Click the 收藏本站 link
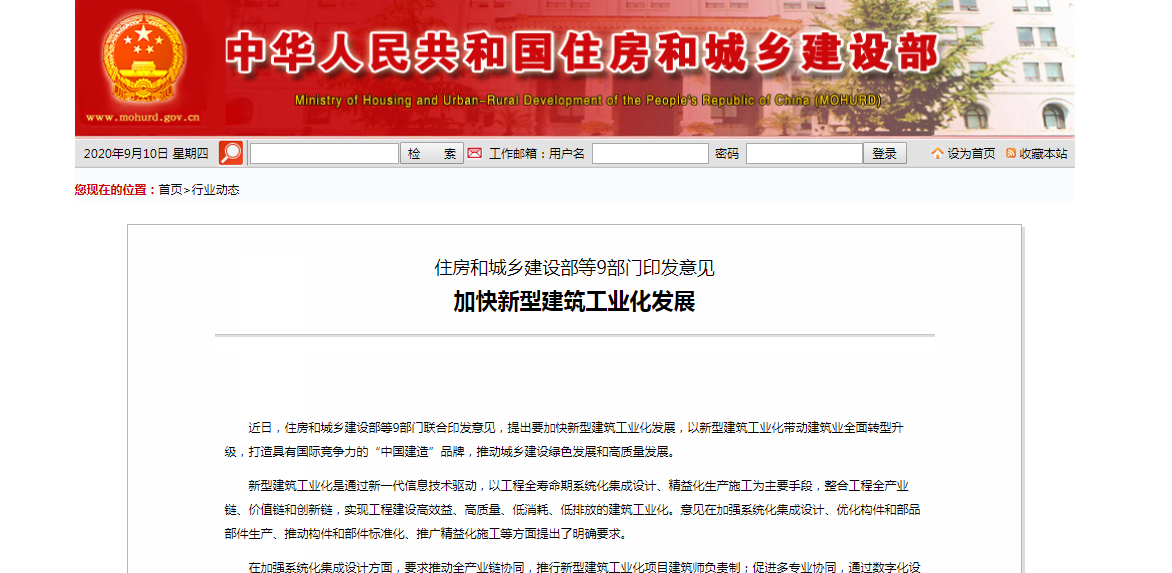This screenshot has width=1172, height=573. (1043, 154)
